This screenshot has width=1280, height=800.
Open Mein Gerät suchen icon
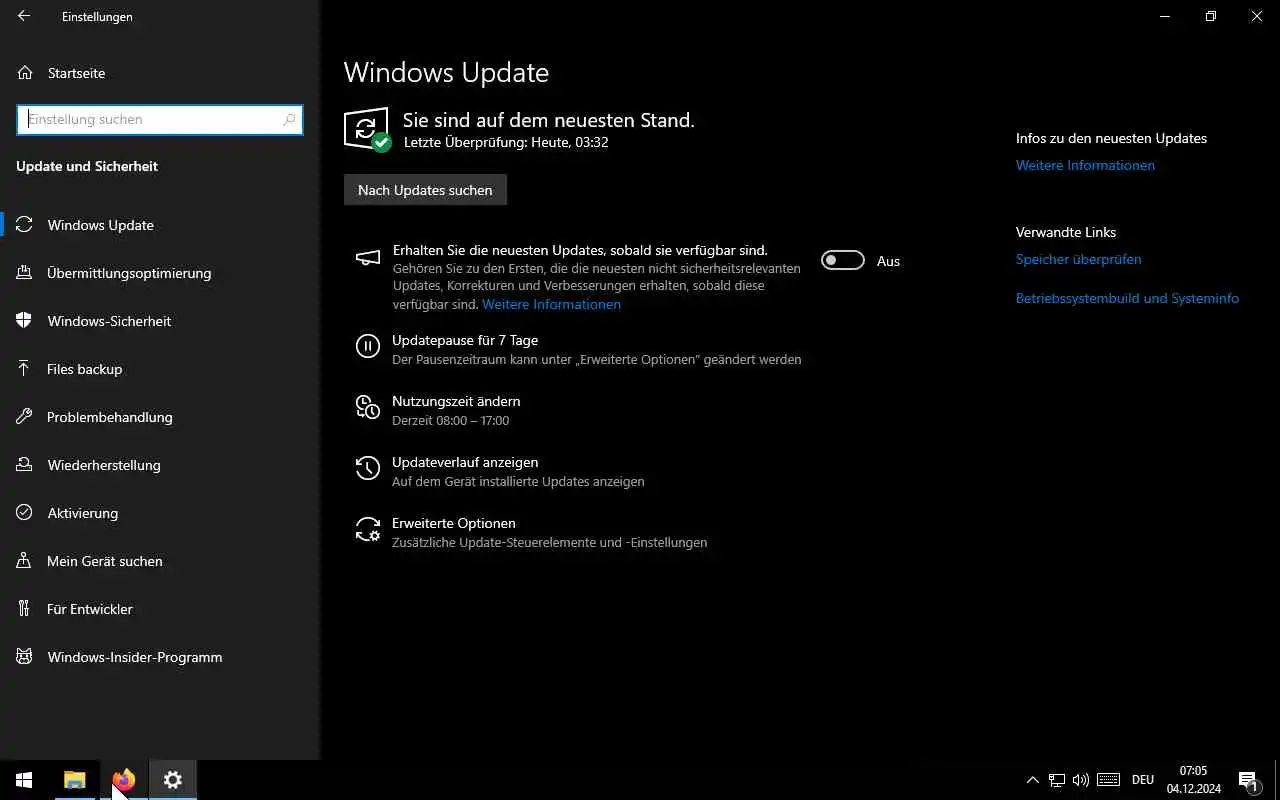pyautogui.click(x=25, y=561)
